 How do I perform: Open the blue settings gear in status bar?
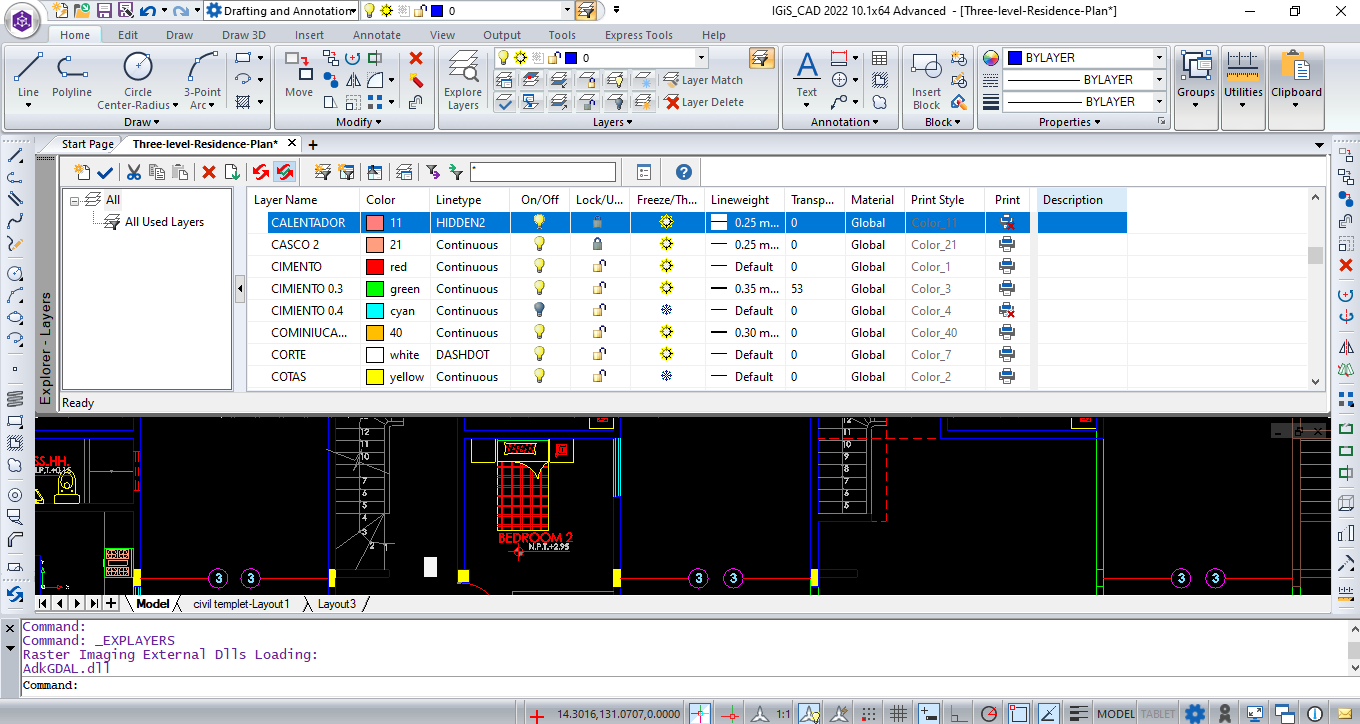(x=1195, y=713)
